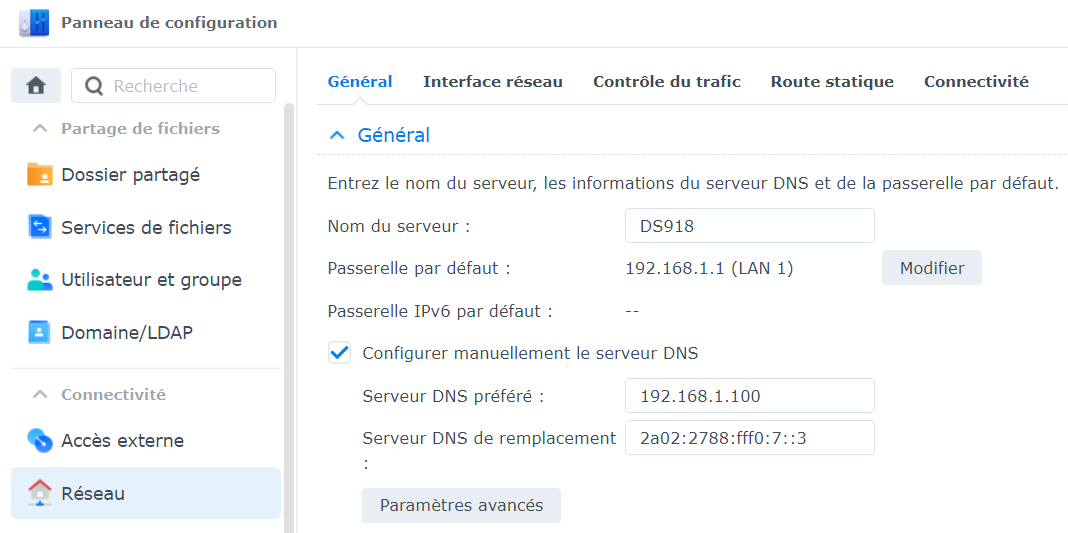The width and height of the screenshot is (1068, 533).
Task: Click the Modifier gateway button
Action: pyautogui.click(x=932, y=268)
